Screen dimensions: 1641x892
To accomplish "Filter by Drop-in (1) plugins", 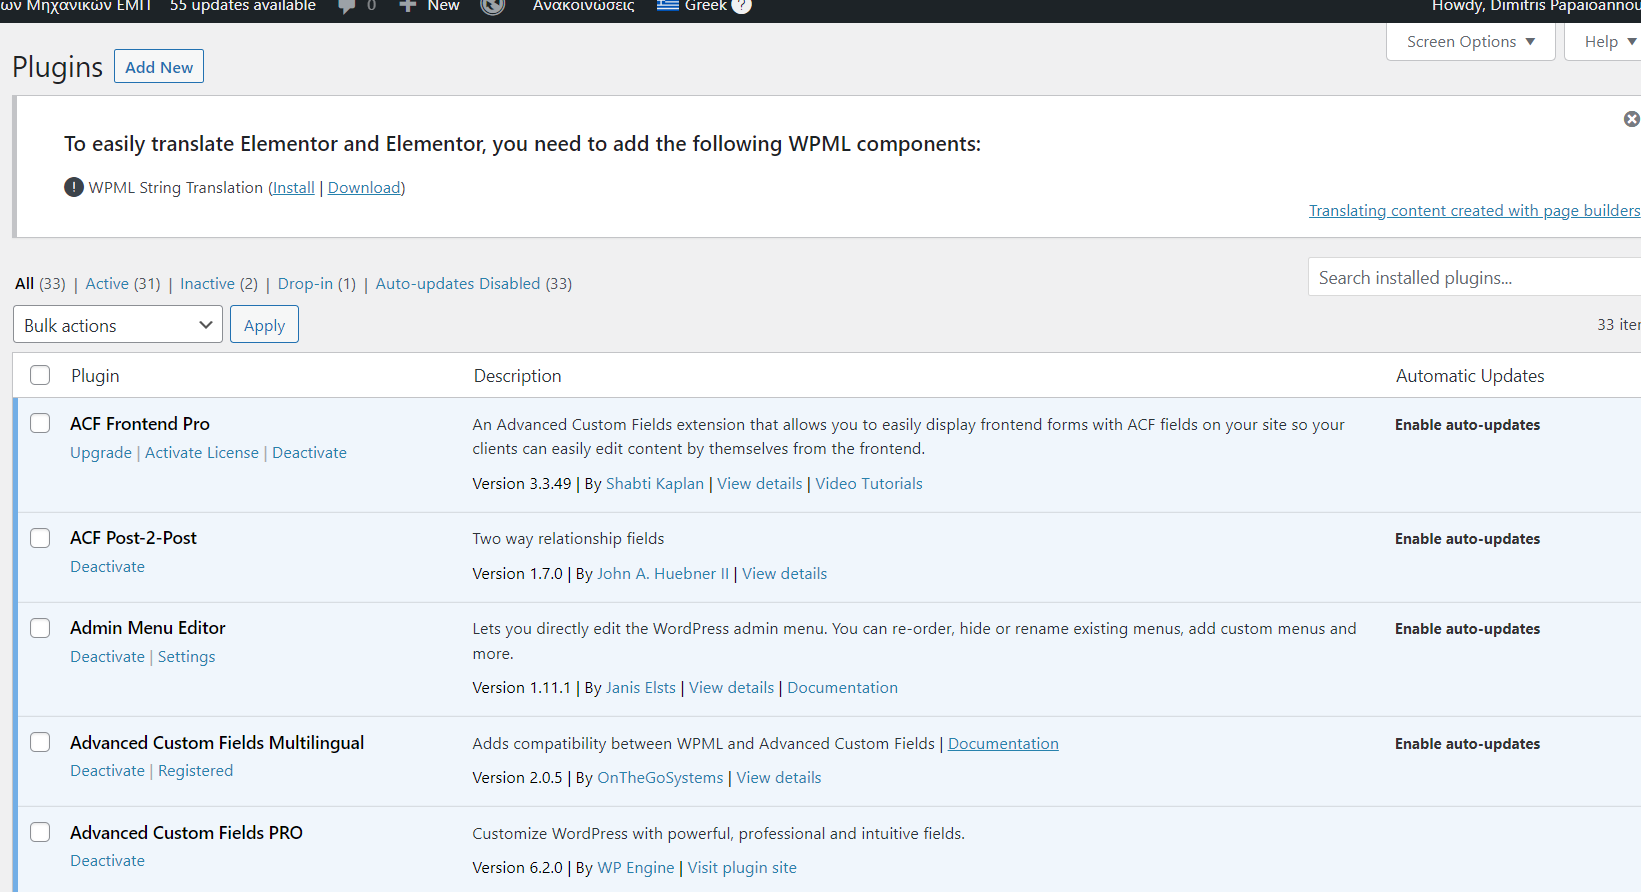I will click(317, 284).
